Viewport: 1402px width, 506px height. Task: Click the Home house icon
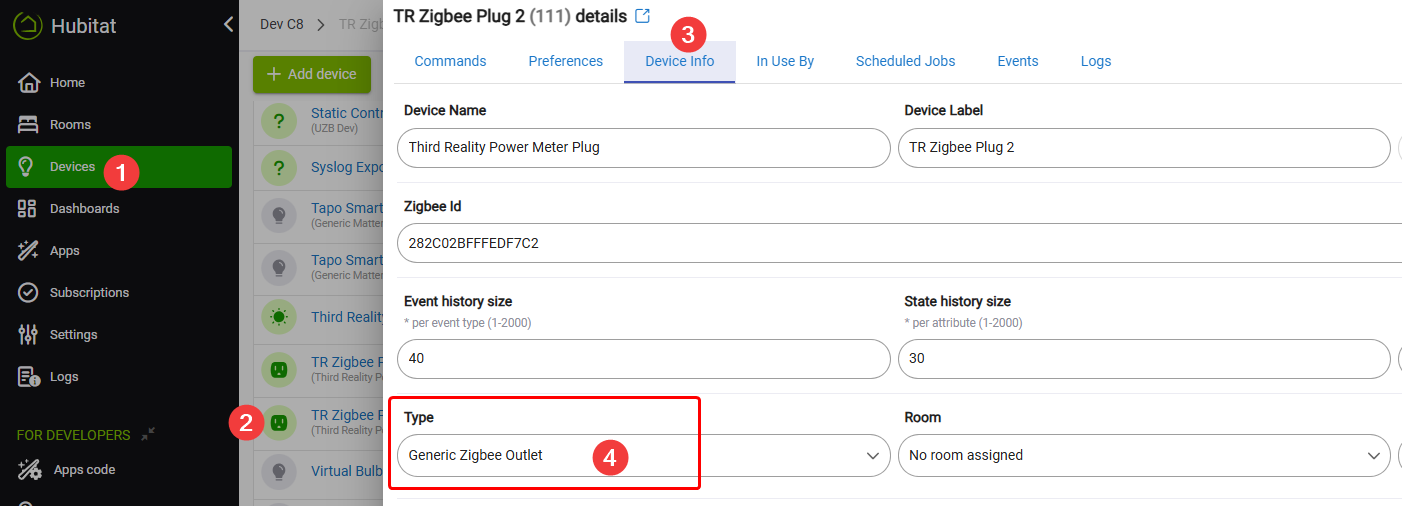click(29, 82)
